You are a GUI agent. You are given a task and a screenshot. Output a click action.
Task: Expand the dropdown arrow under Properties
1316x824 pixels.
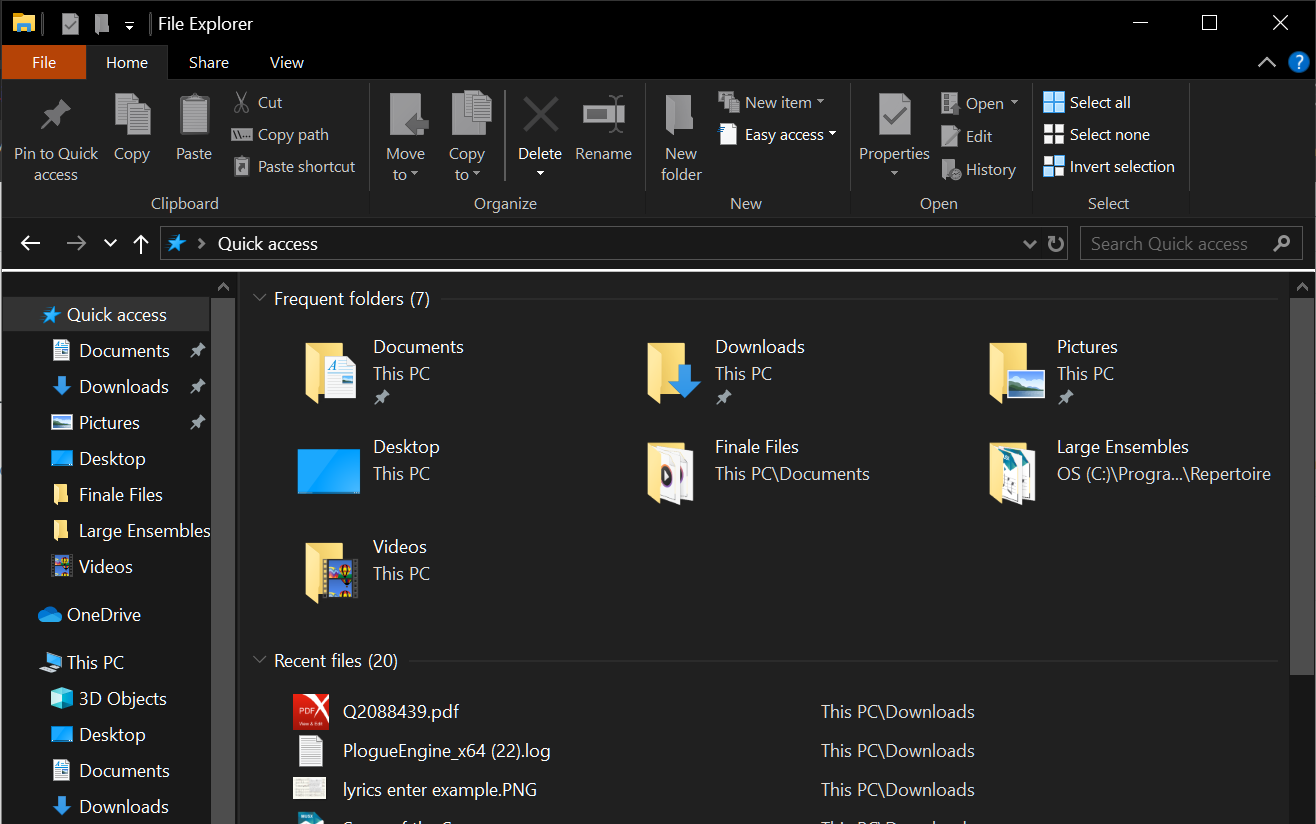pyautogui.click(x=894, y=173)
